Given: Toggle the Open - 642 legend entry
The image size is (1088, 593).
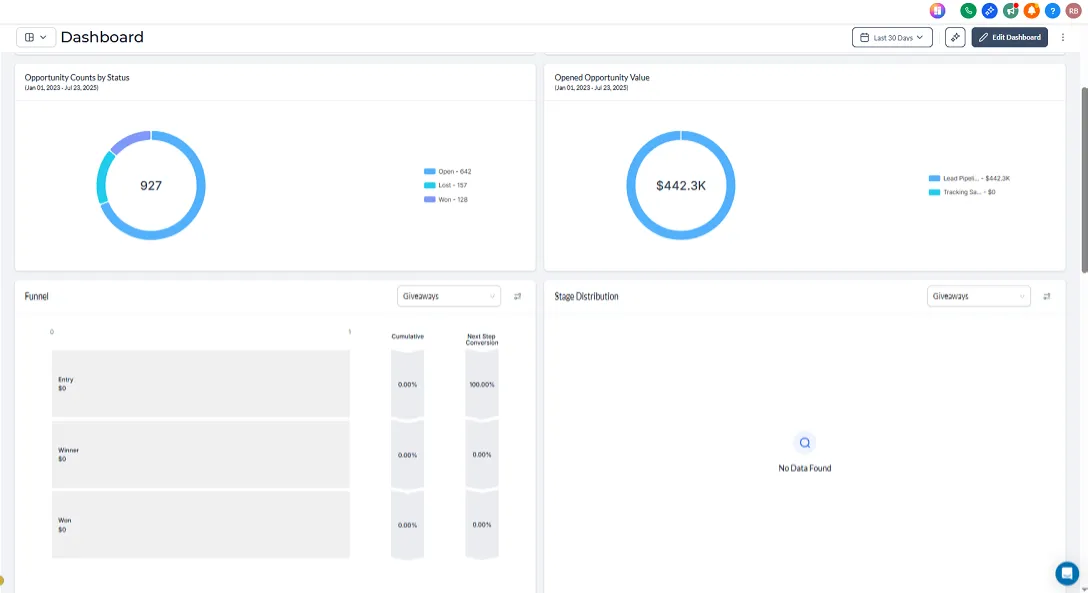Looking at the screenshot, I should point(448,171).
